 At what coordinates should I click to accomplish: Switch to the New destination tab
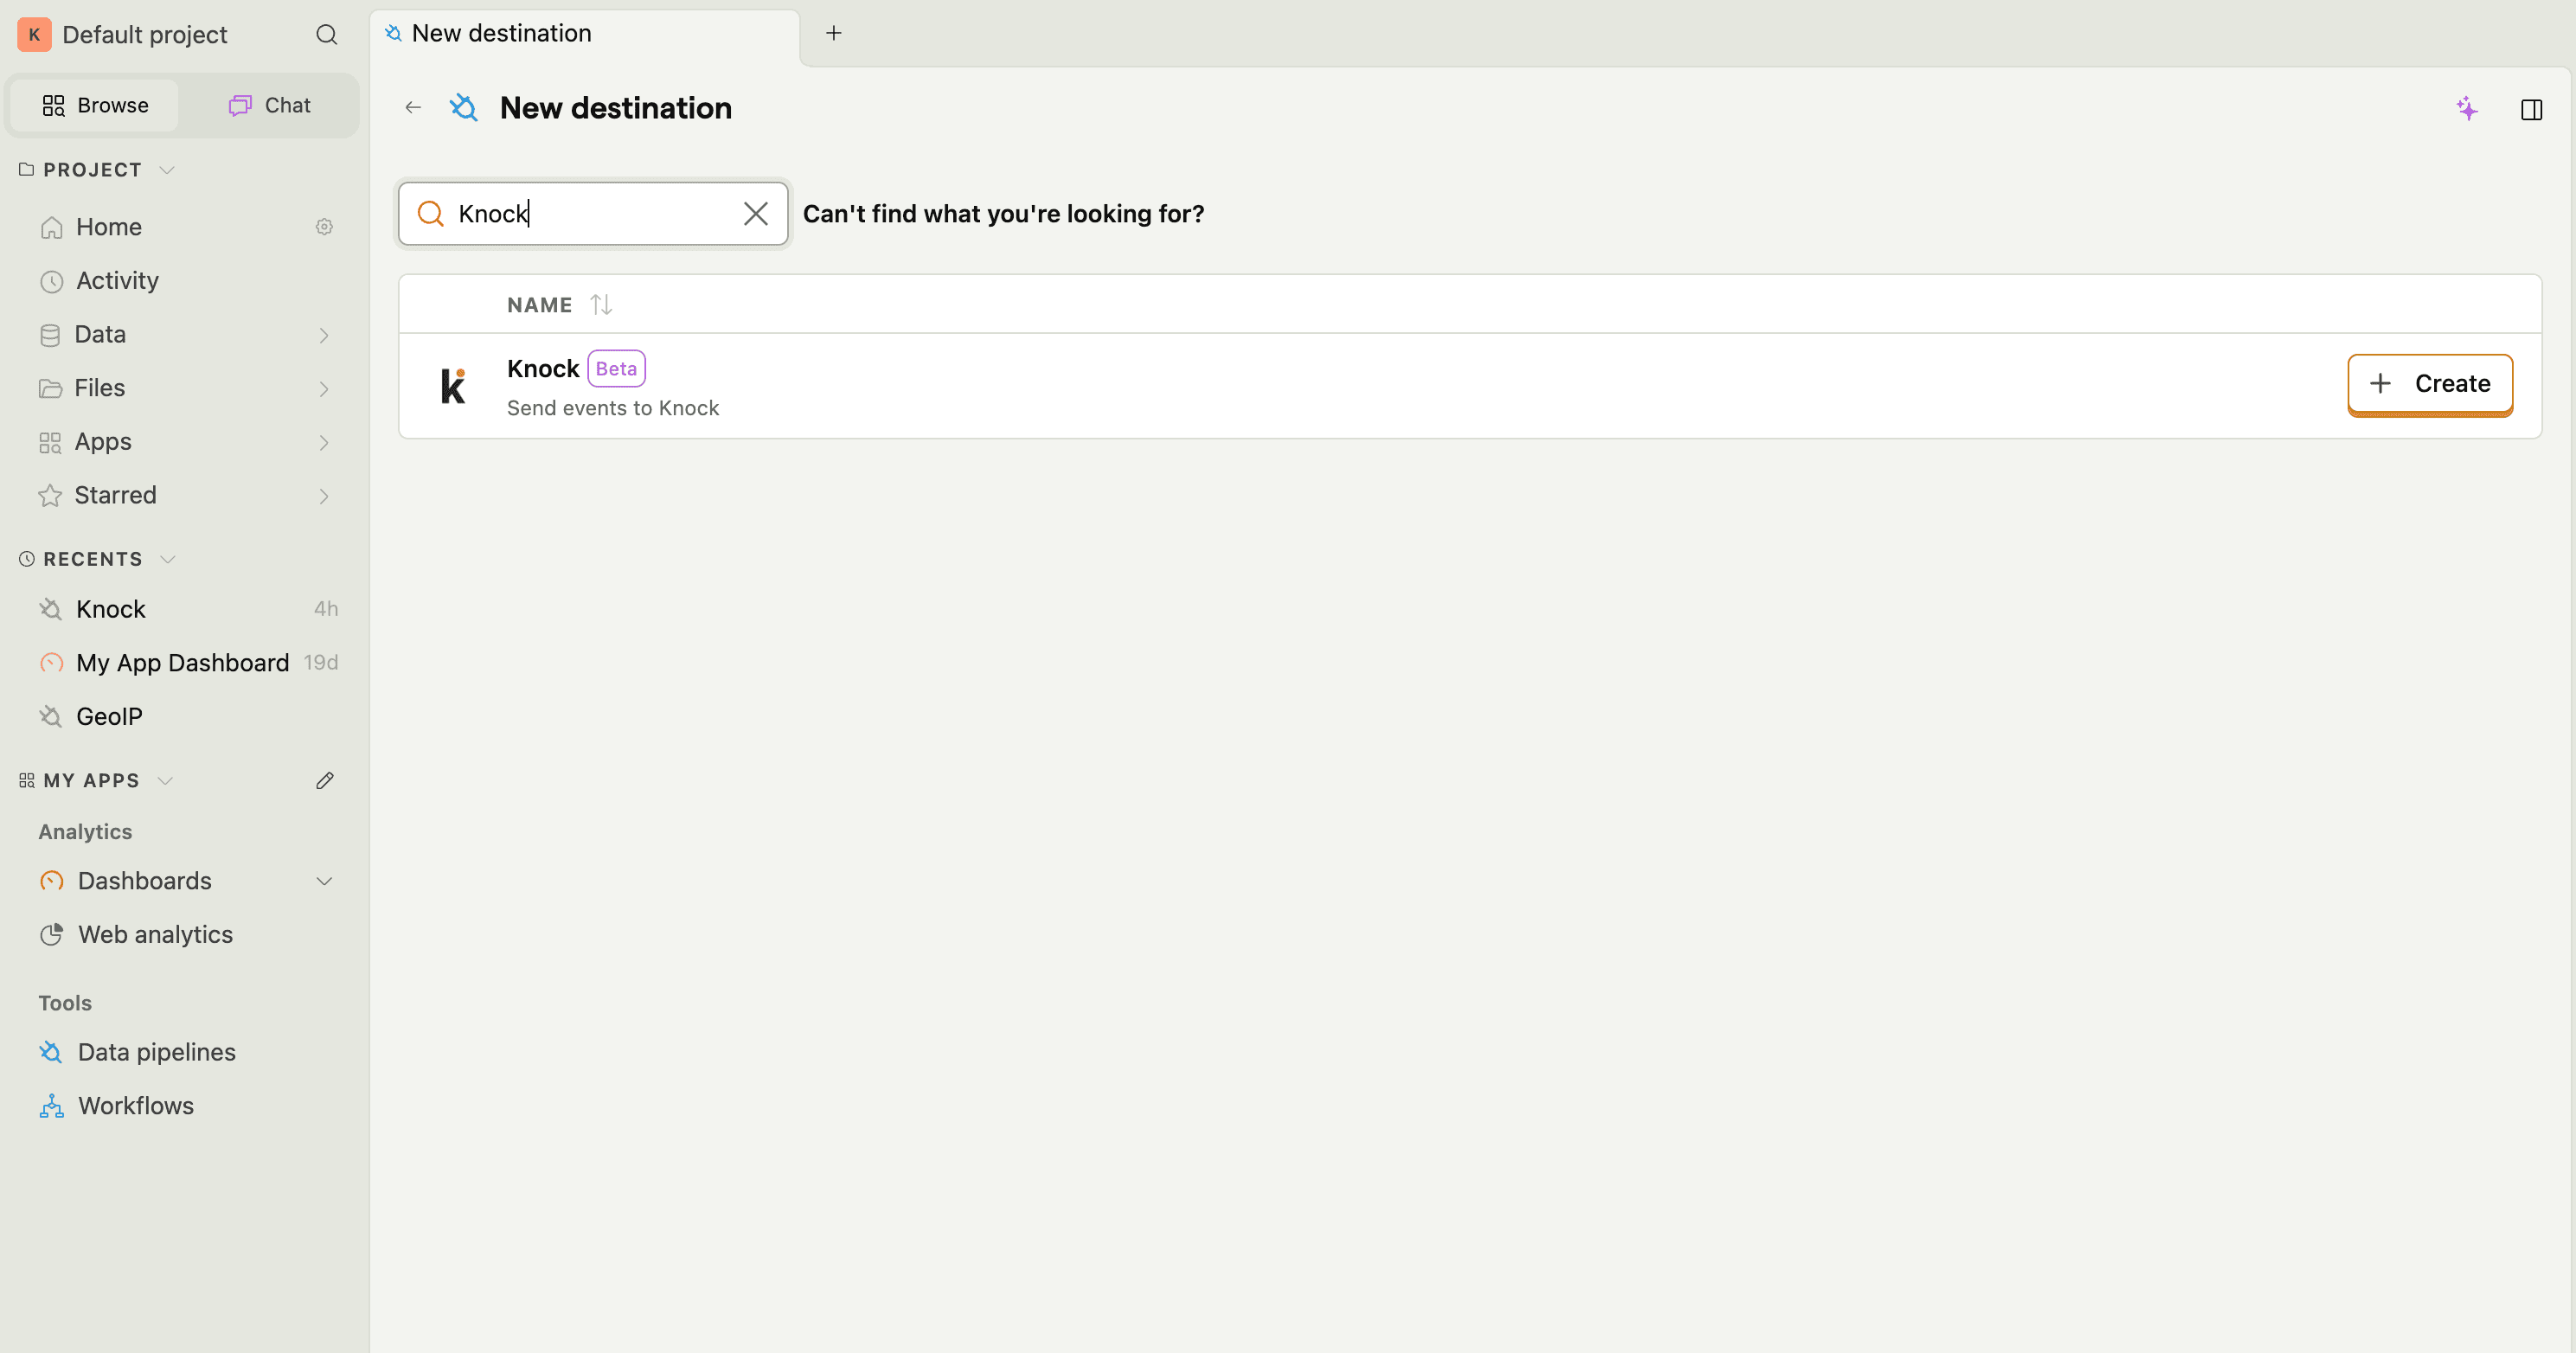point(500,33)
